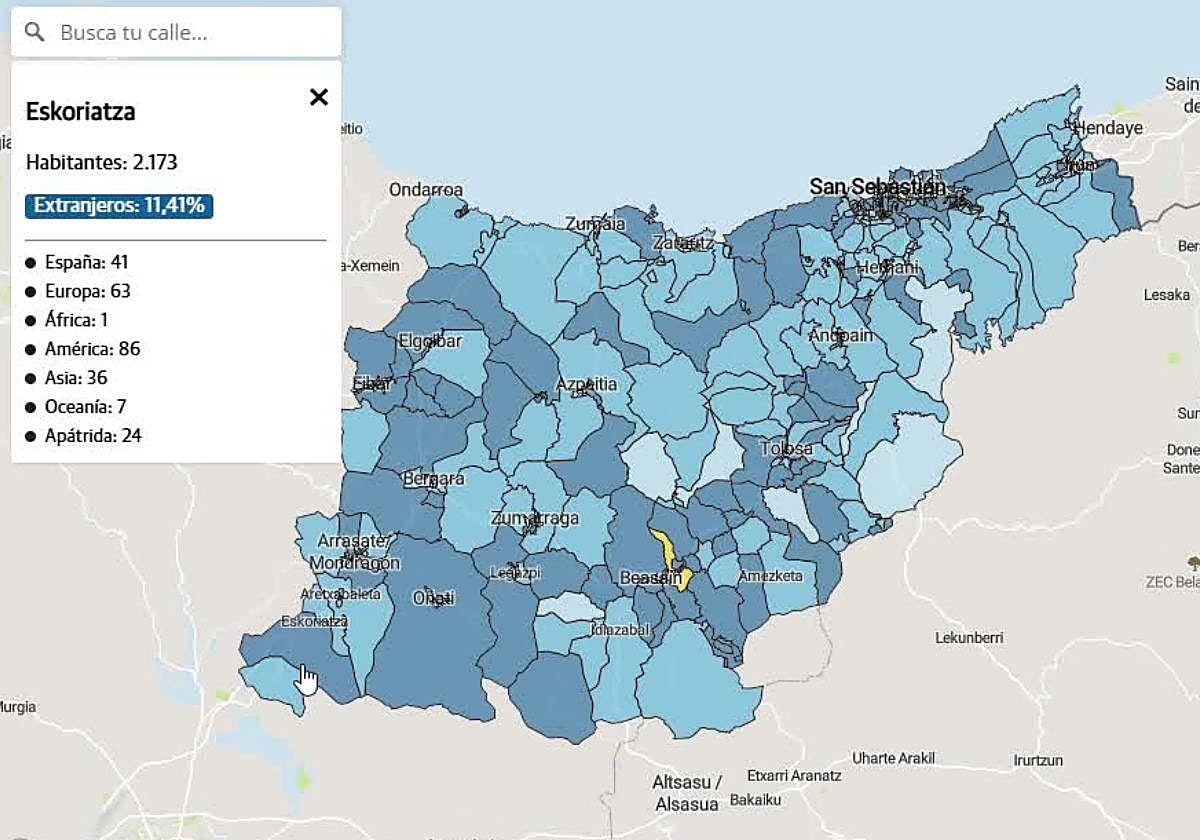
Task: Click the 'España: 41' list entry
Action: (86, 262)
